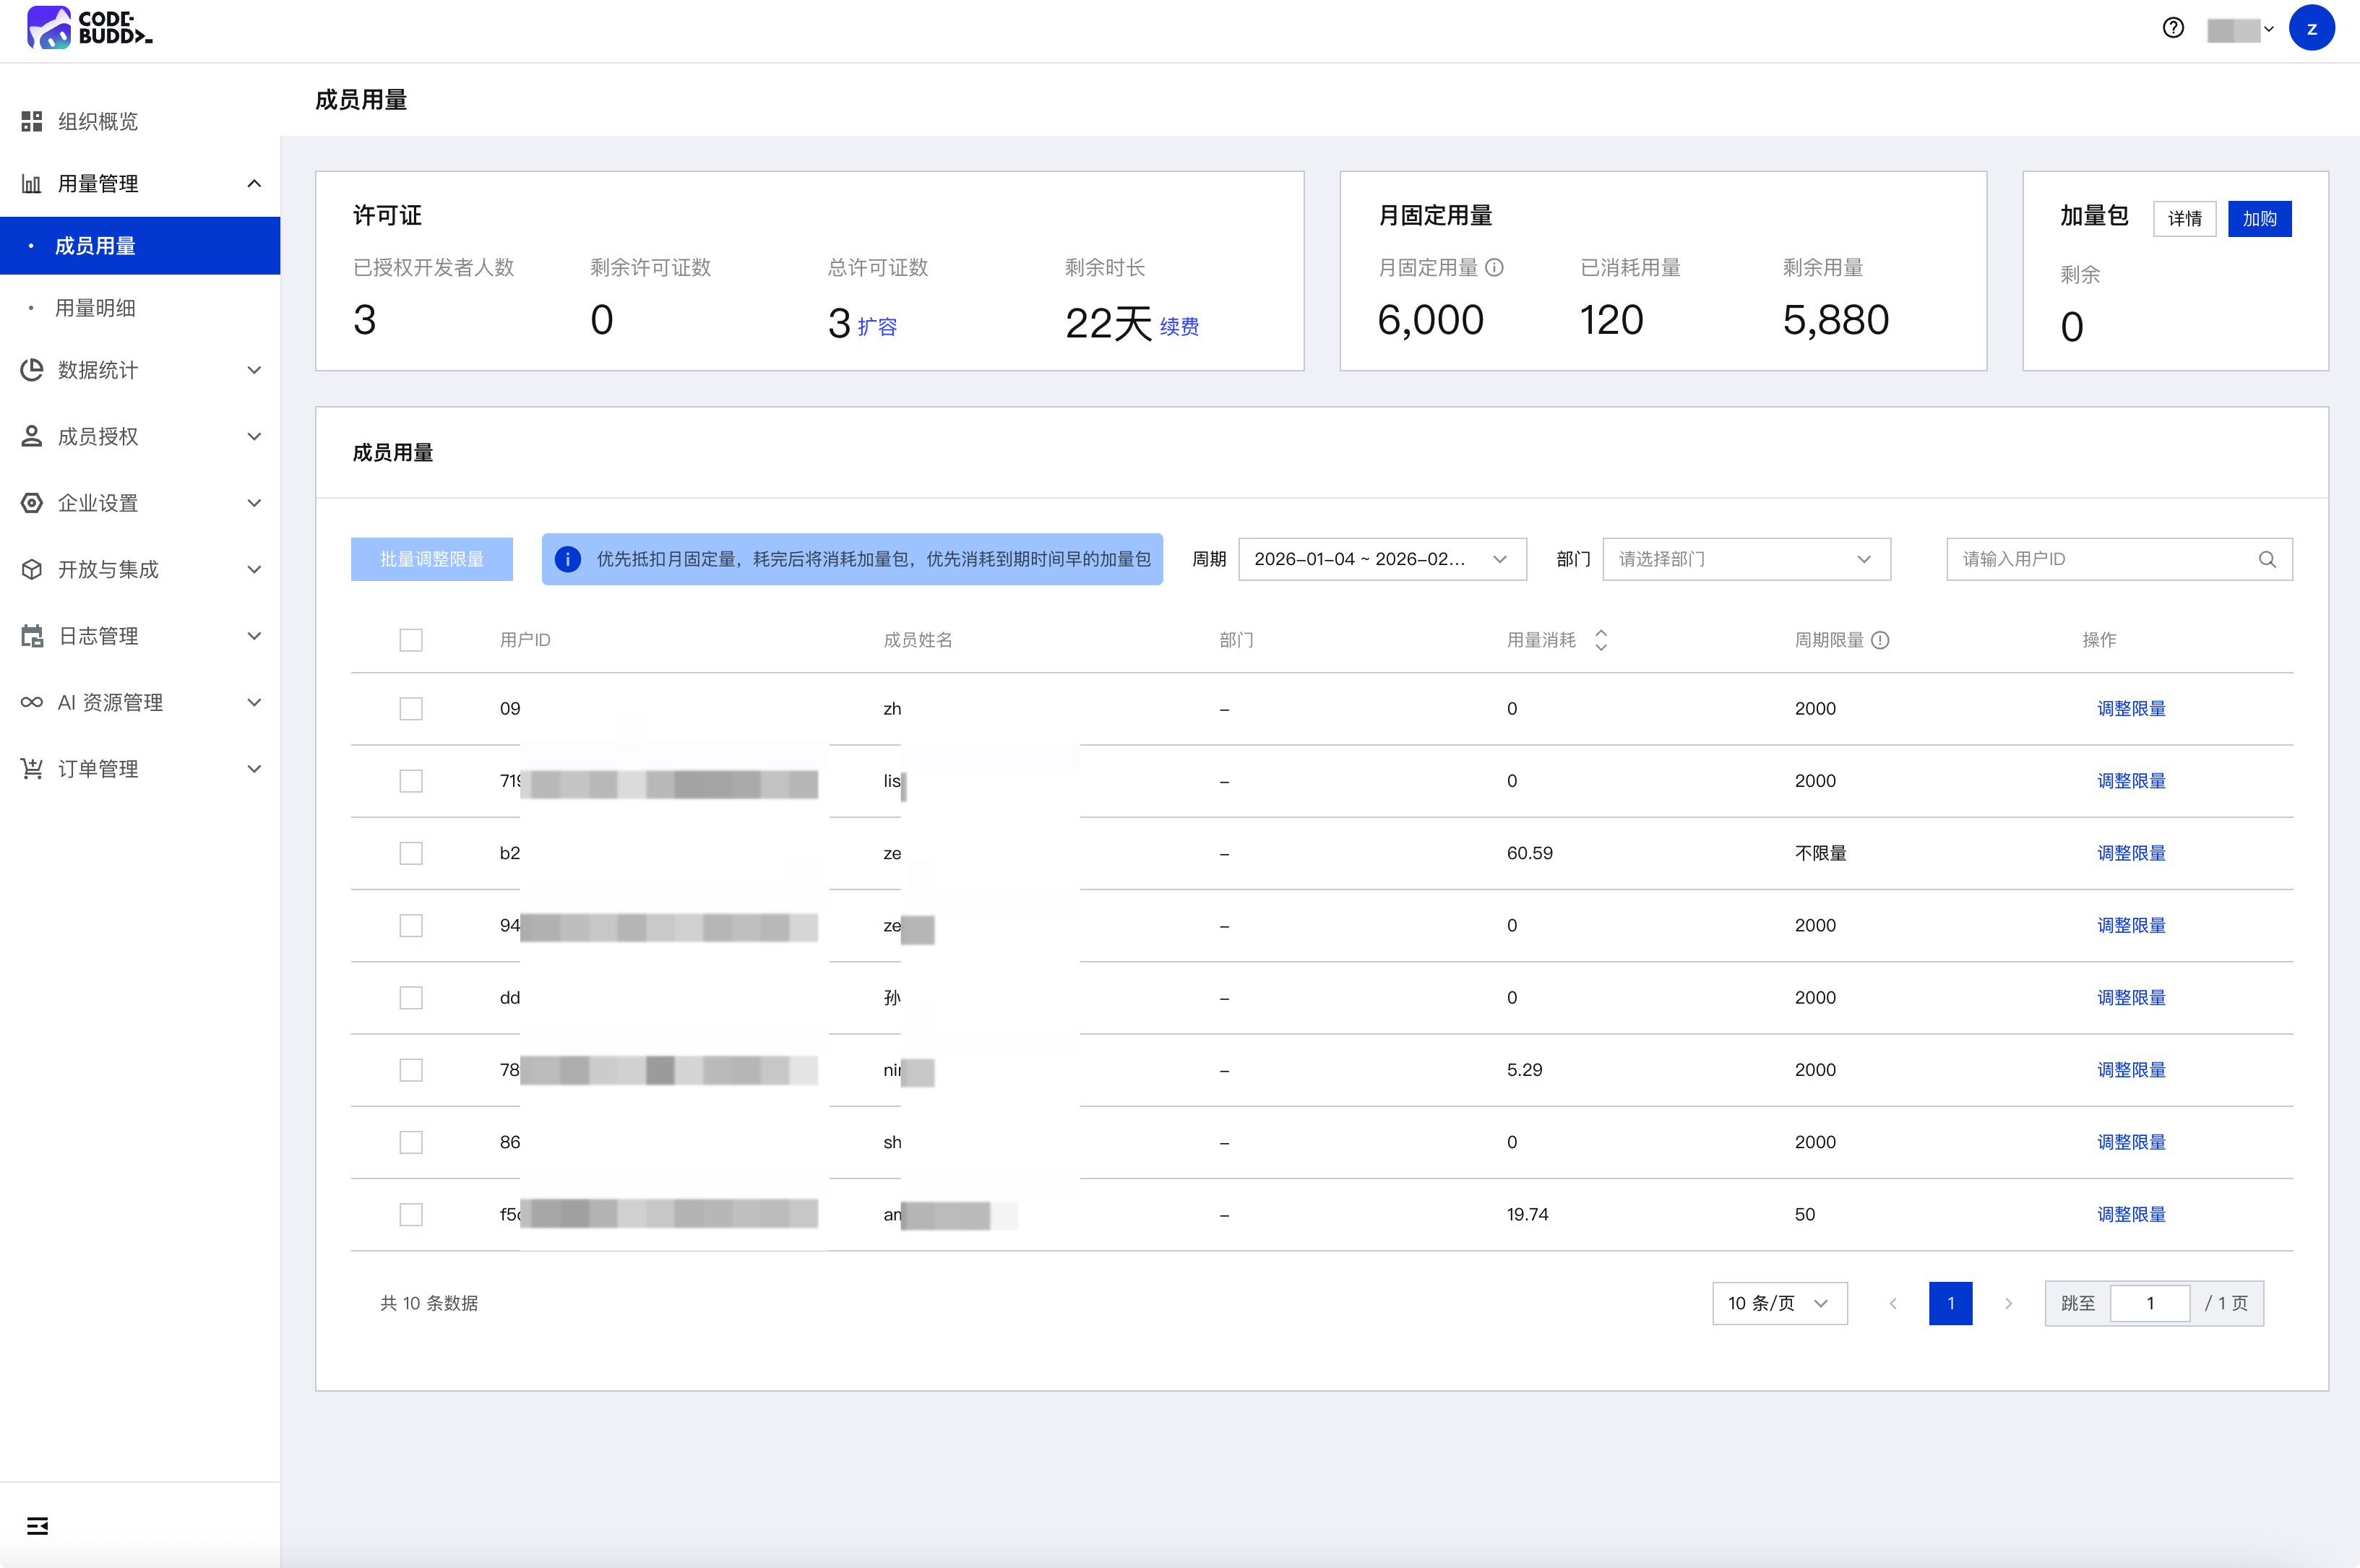This screenshot has width=2360, height=1568.
Task: Click the help question mark icon
Action: 2172,28
